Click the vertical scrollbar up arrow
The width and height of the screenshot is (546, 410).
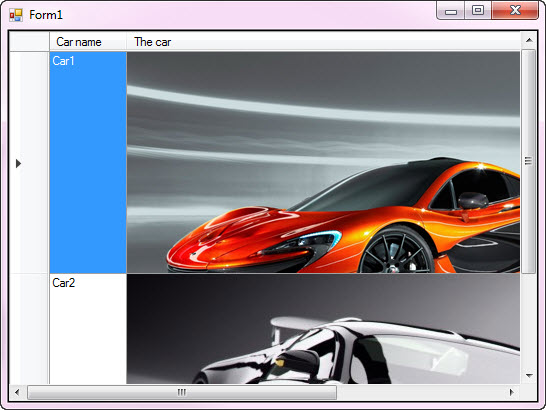pos(529,40)
